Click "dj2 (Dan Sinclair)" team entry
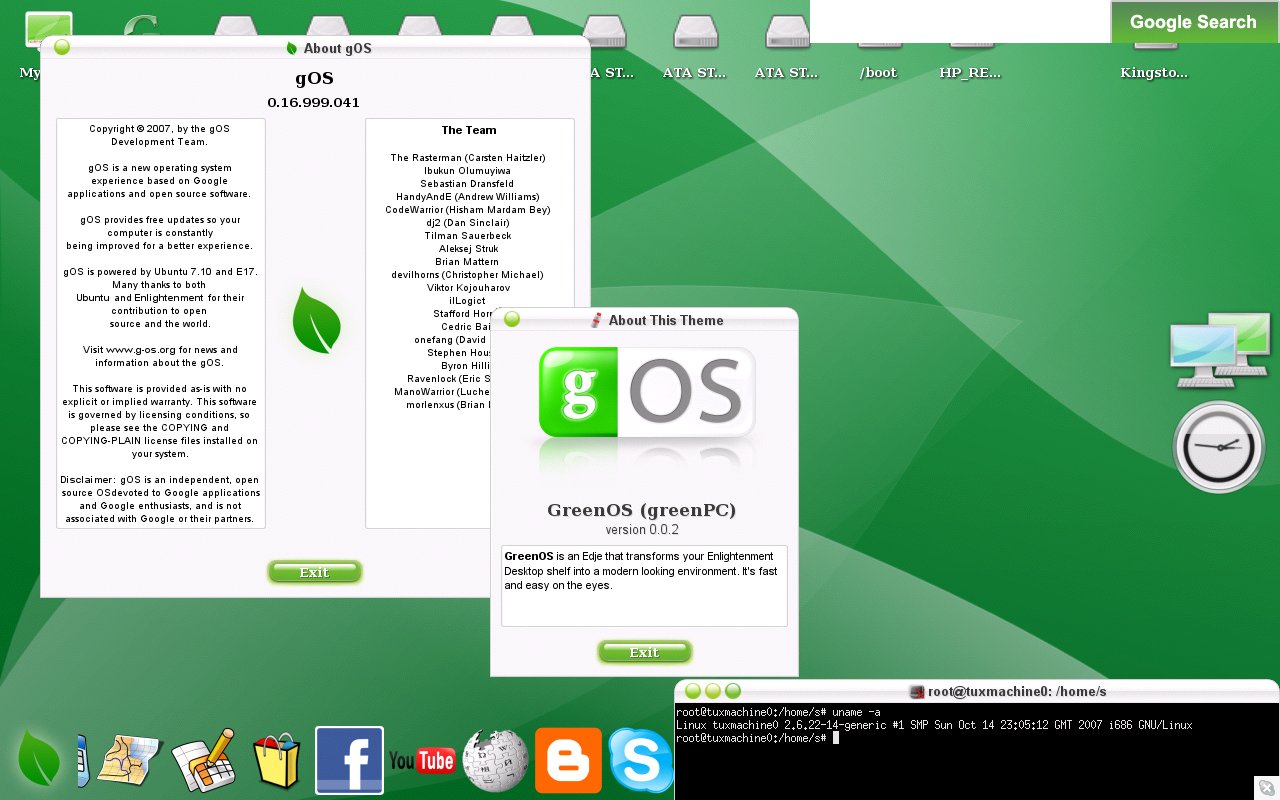This screenshot has width=1280, height=800. (468, 223)
